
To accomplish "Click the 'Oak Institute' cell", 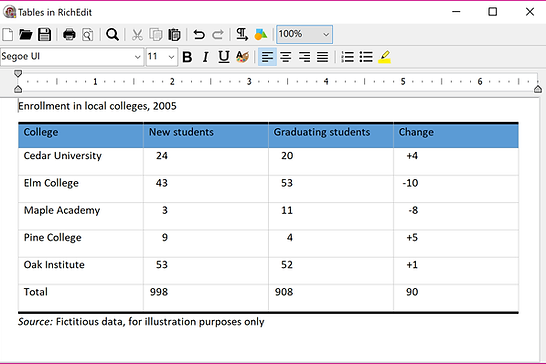I will pos(81,271).
